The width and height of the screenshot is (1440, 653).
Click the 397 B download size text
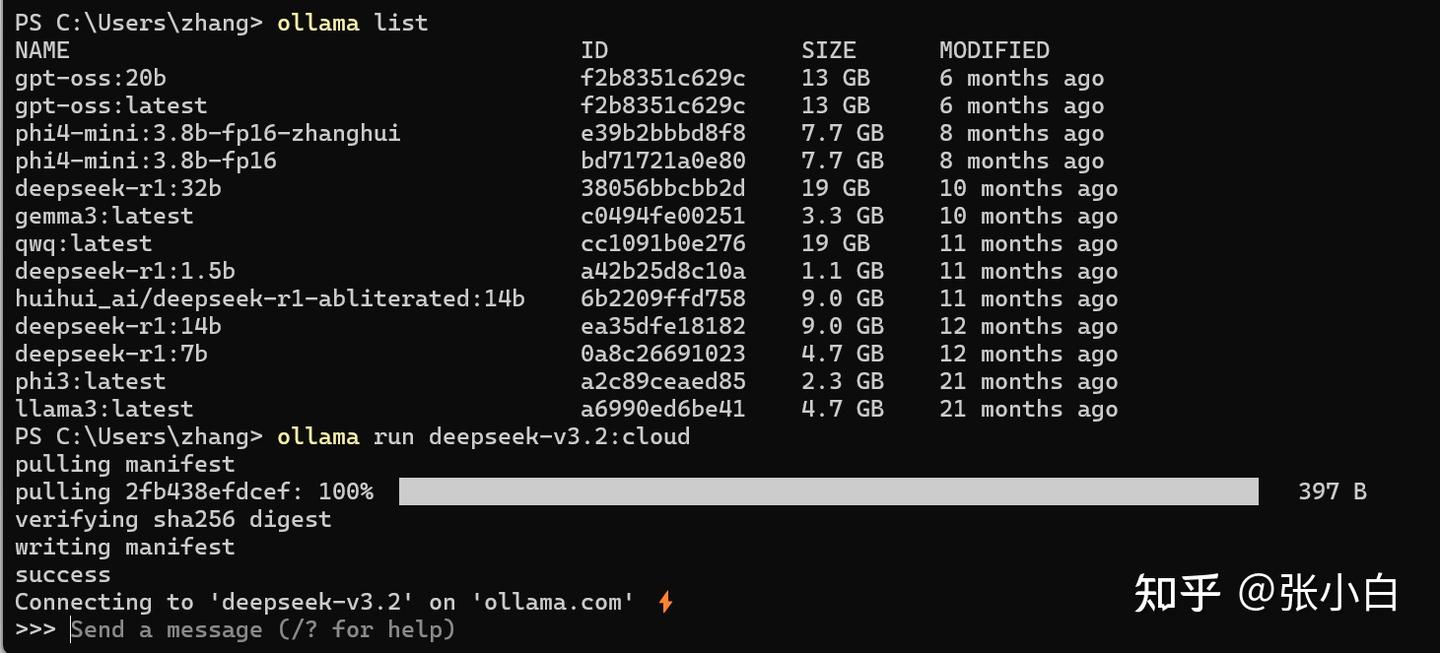[x=1332, y=491]
